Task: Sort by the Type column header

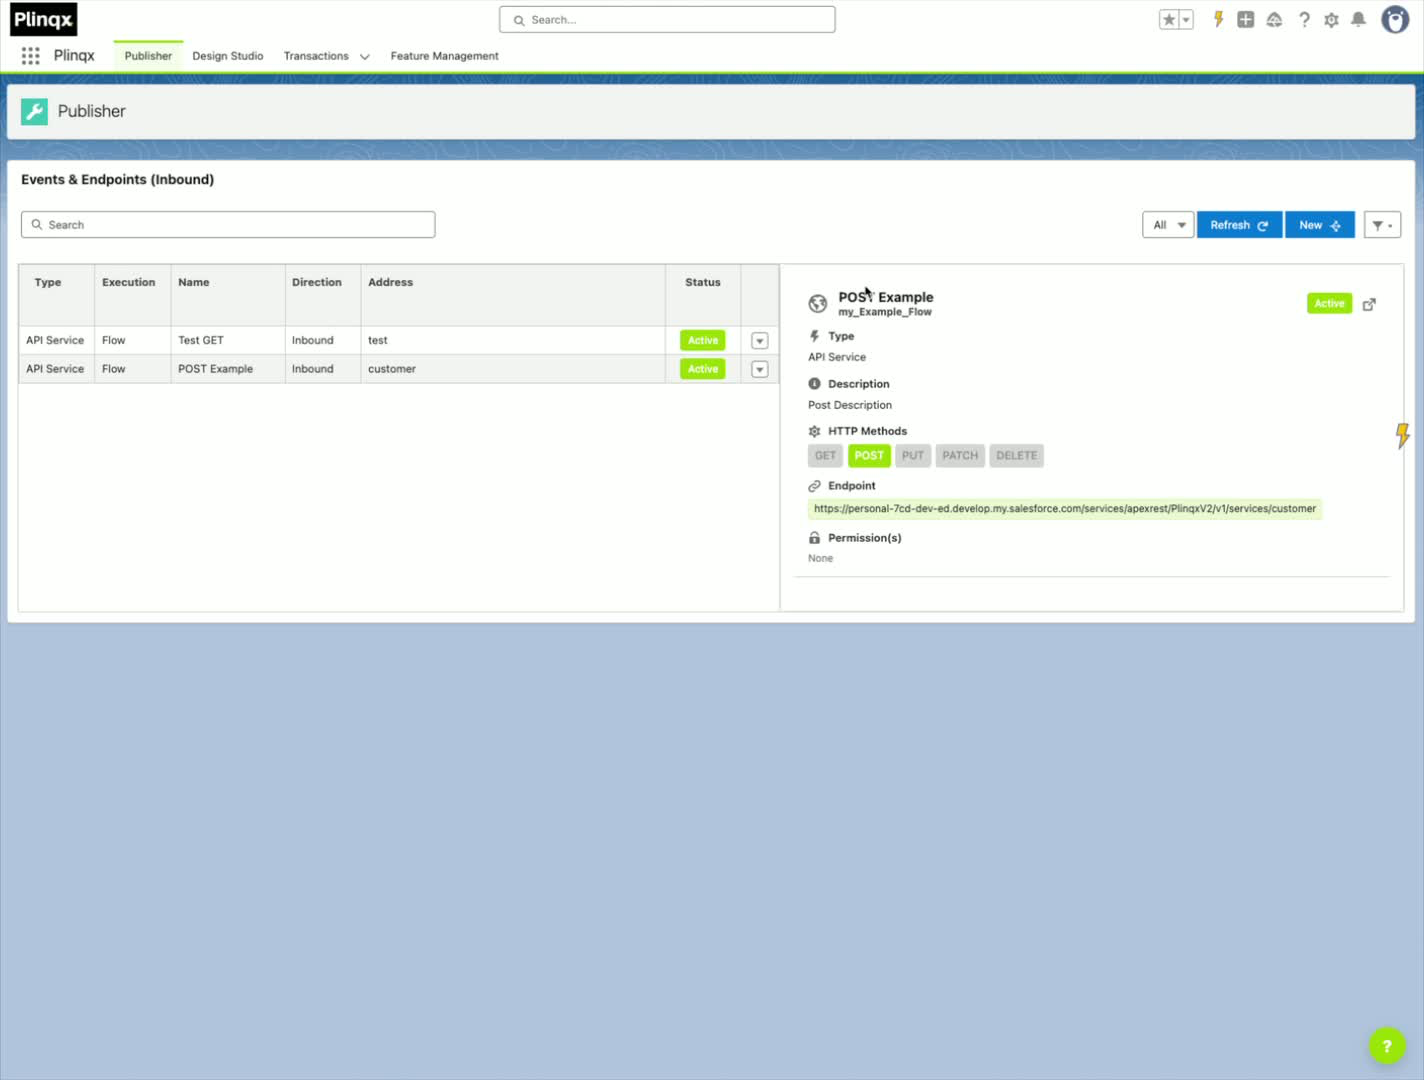Action: click(48, 283)
